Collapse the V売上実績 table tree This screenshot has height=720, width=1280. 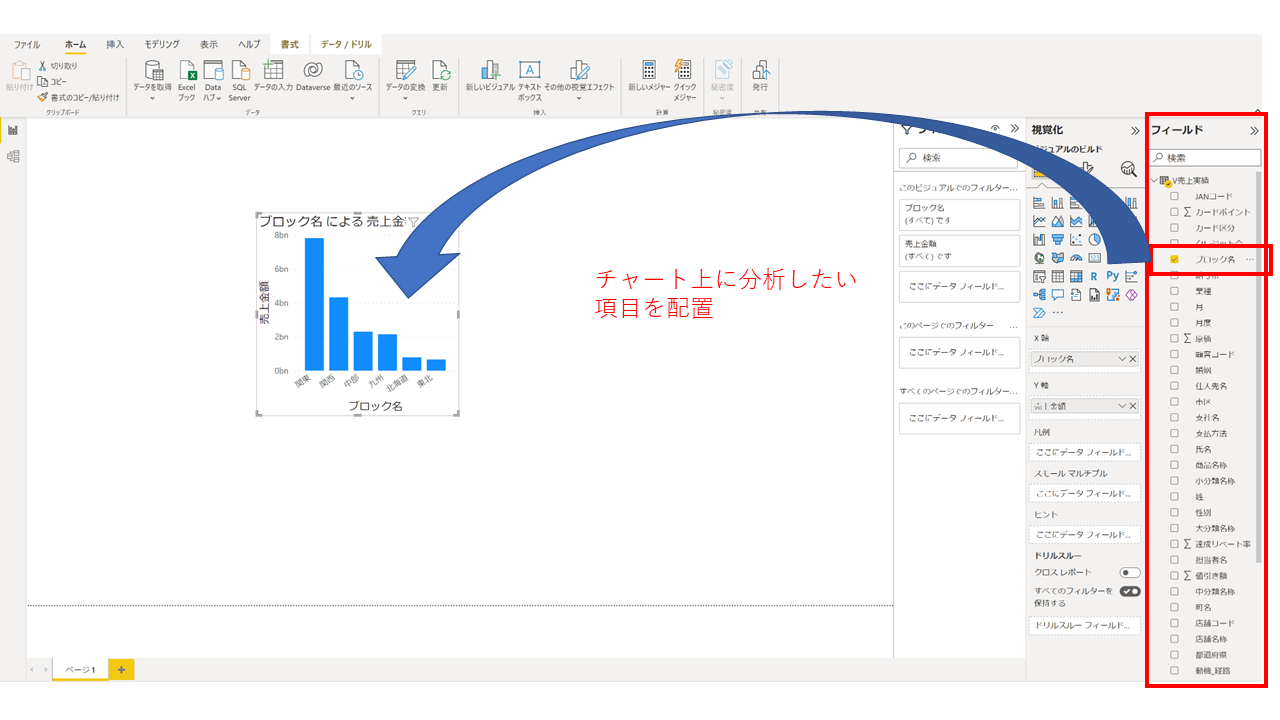pyautogui.click(x=1154, y=181)
